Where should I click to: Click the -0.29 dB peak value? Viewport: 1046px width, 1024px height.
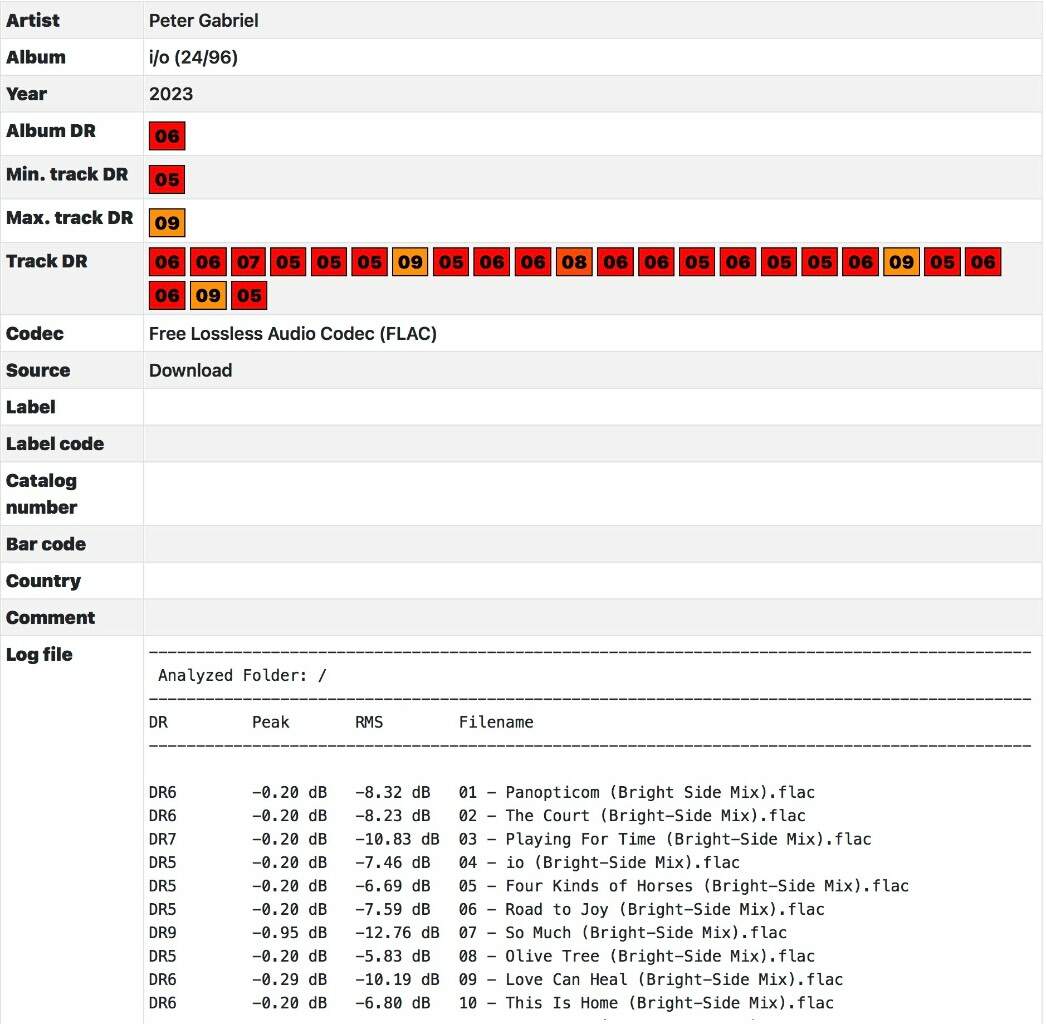click(x=290, y=979)
